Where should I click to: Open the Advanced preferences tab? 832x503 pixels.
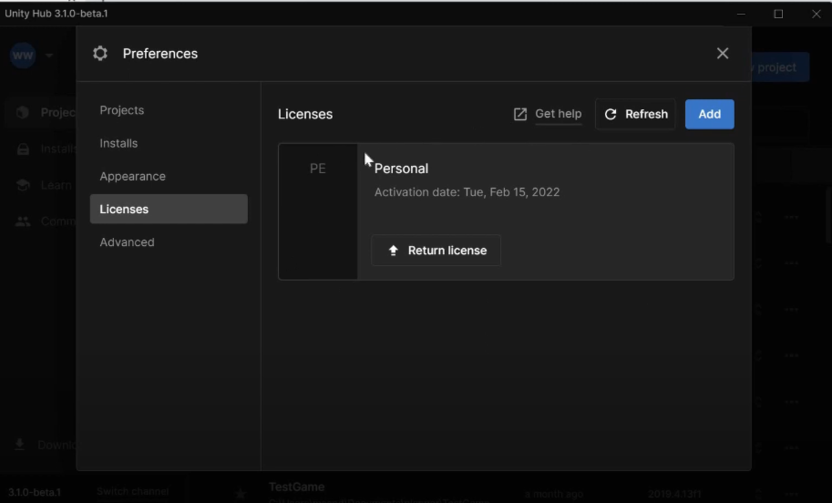coord(127,242)
